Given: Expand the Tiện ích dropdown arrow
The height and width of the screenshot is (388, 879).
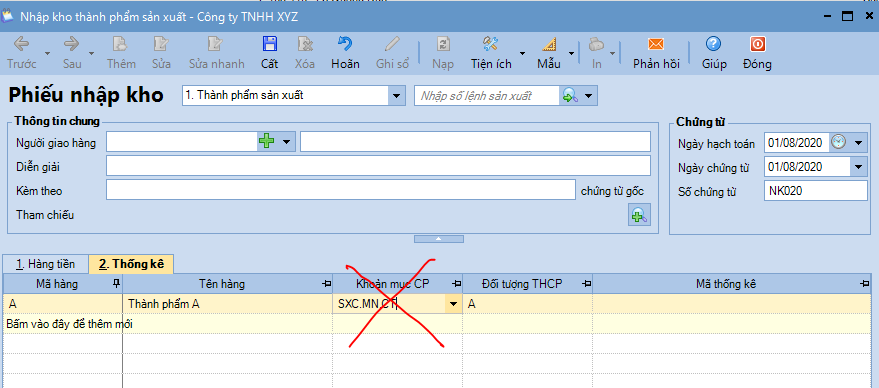Looking at the screenshot, I should (522, 54).
